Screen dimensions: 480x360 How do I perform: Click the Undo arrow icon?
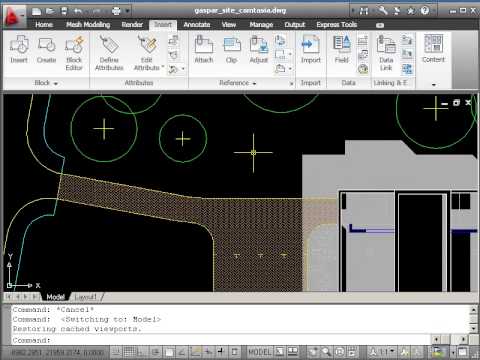pos(78,11)
